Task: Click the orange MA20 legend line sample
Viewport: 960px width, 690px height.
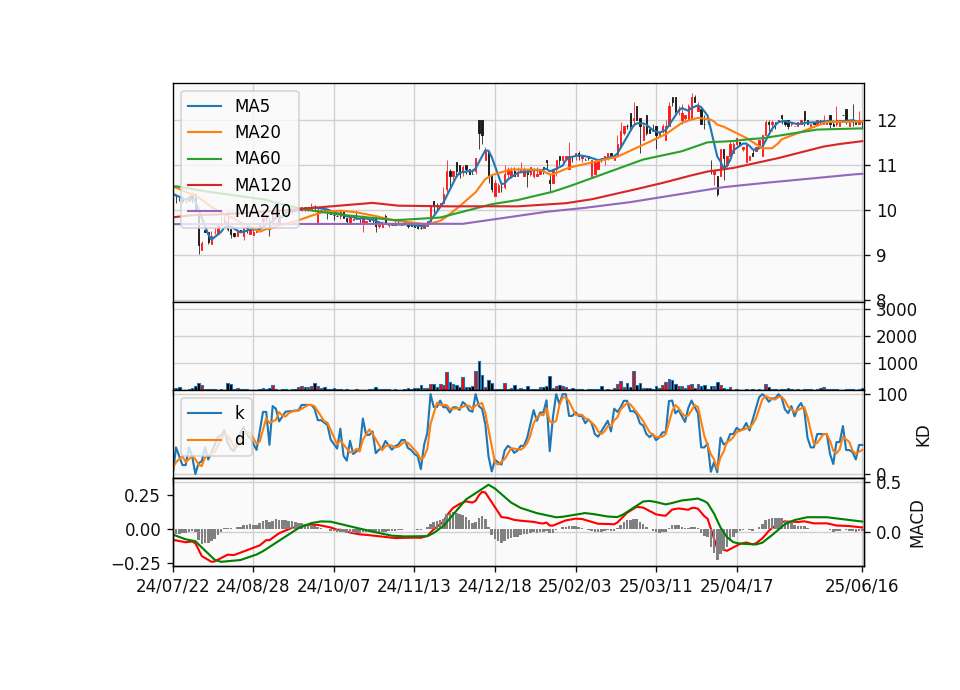Action: point(204,132)
